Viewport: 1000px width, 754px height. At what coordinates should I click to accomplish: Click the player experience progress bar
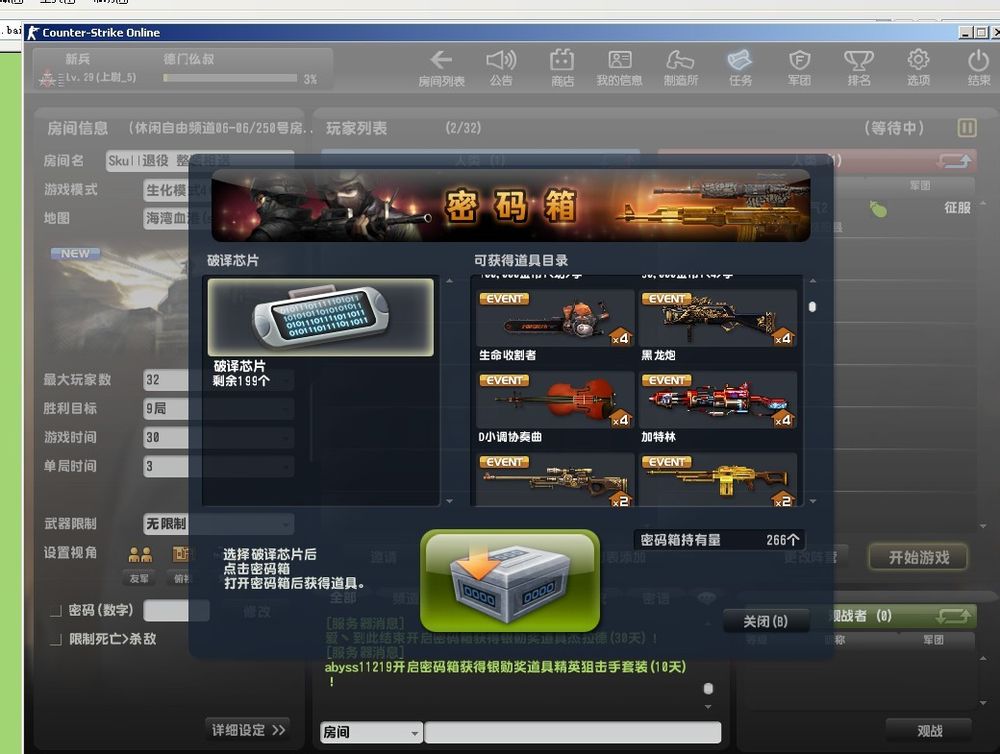click(x=230, y=78)
